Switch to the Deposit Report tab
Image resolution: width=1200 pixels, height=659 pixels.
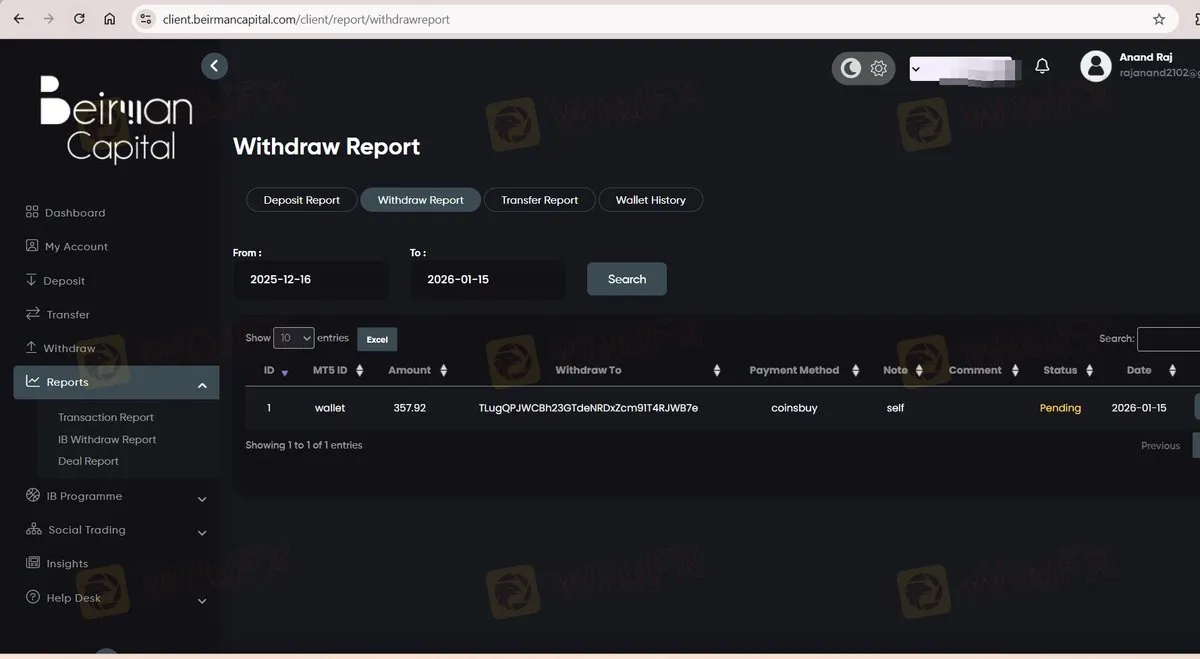302,200
